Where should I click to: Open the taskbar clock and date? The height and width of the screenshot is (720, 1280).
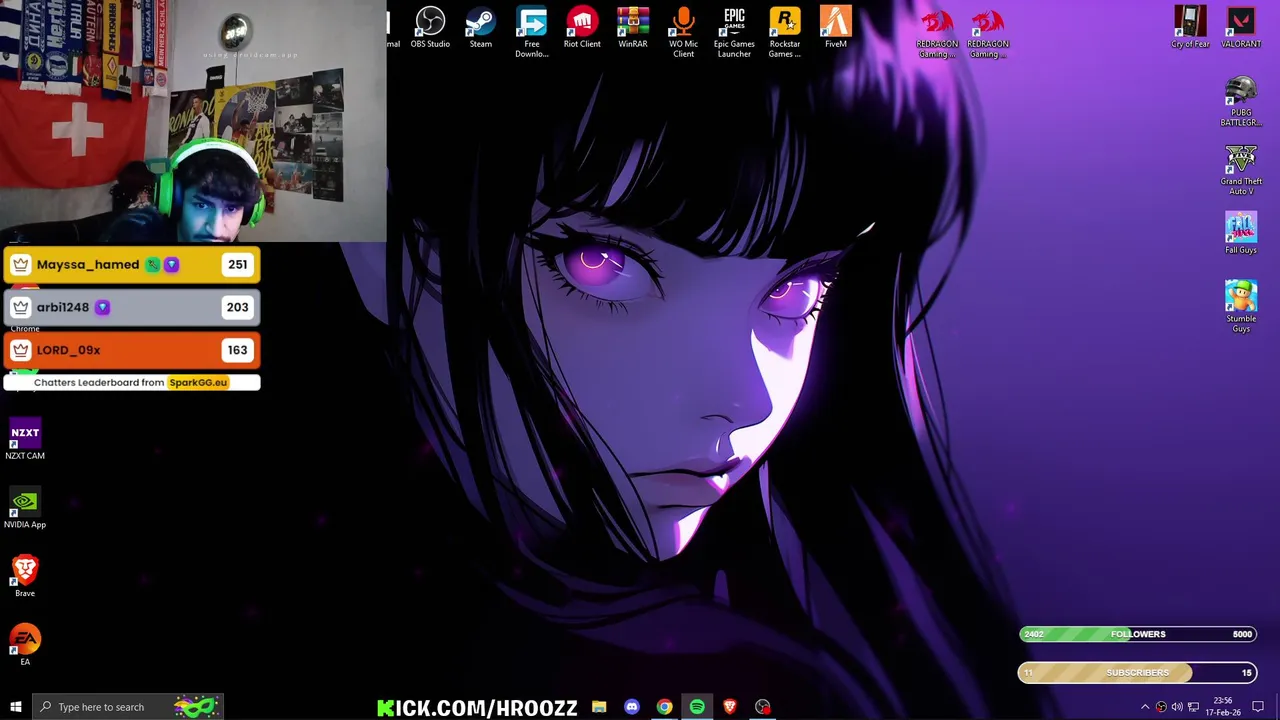pyautogui.click(x=1222, y=707)
